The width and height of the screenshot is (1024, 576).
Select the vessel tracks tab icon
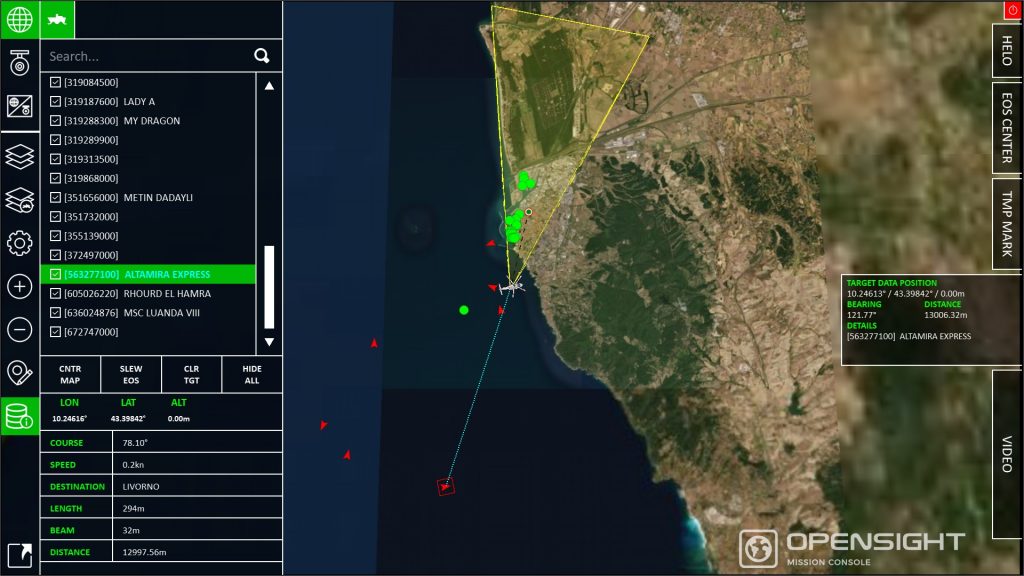point(57,20)
